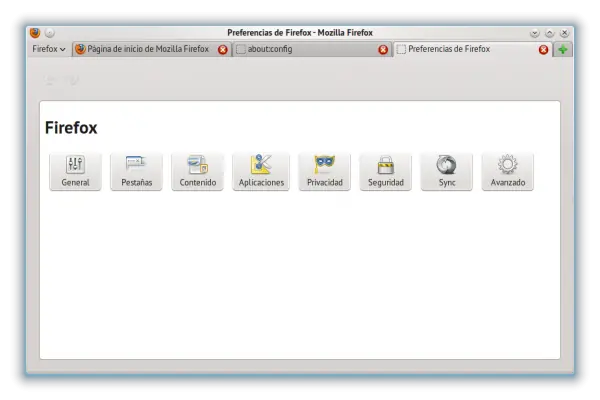Go to the Aplicaciones settings
Viewport: 600px width, 400px height.
pyautogui.click(x=261, y=171)
